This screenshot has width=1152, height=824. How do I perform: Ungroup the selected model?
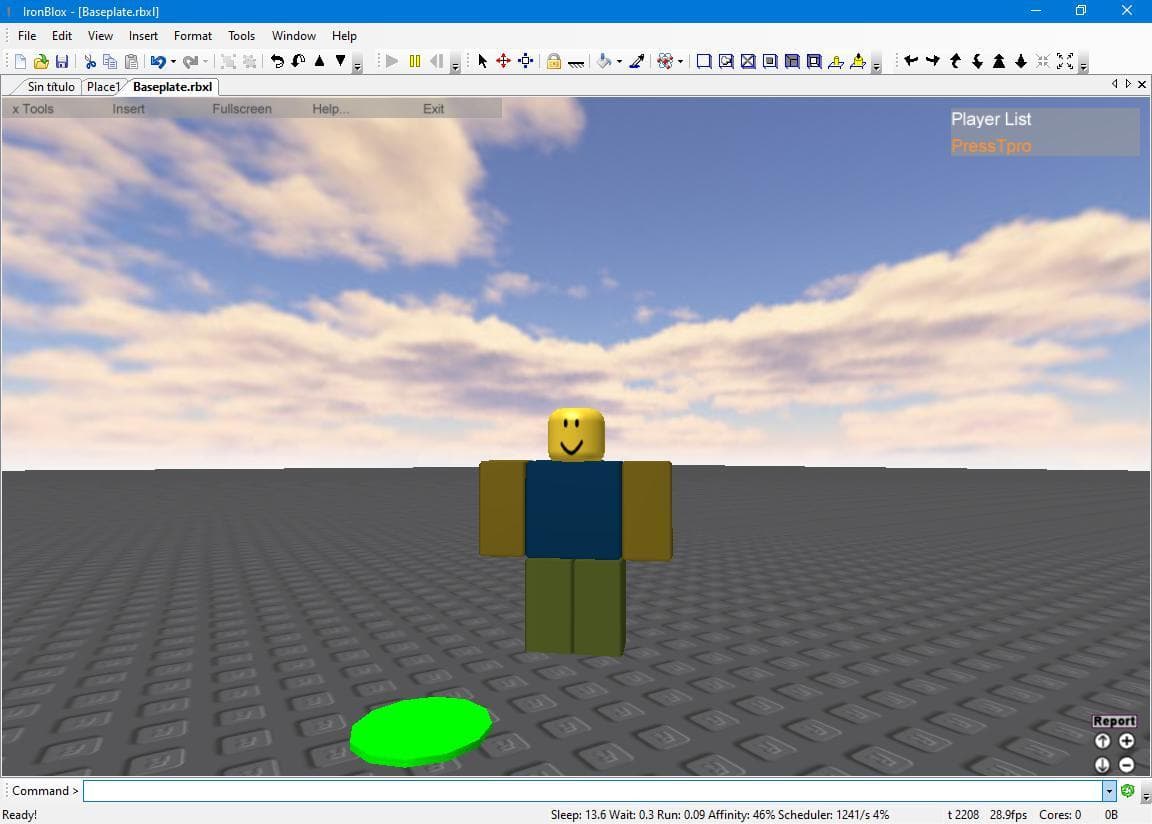point(250,62)
